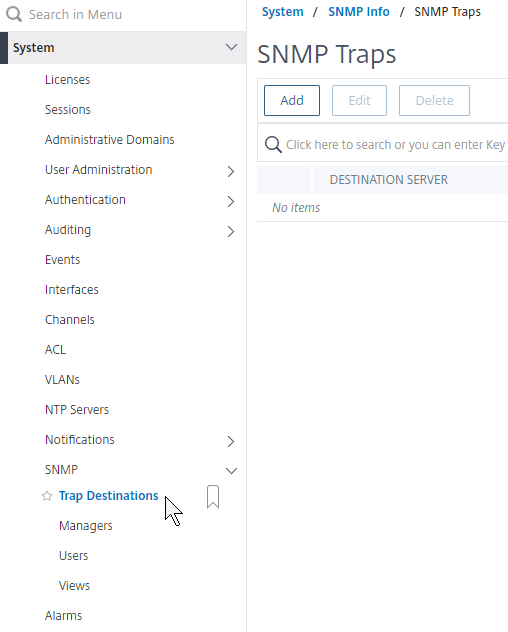
Task: Expand the User Administration submenu
Action: pos(231,171)
